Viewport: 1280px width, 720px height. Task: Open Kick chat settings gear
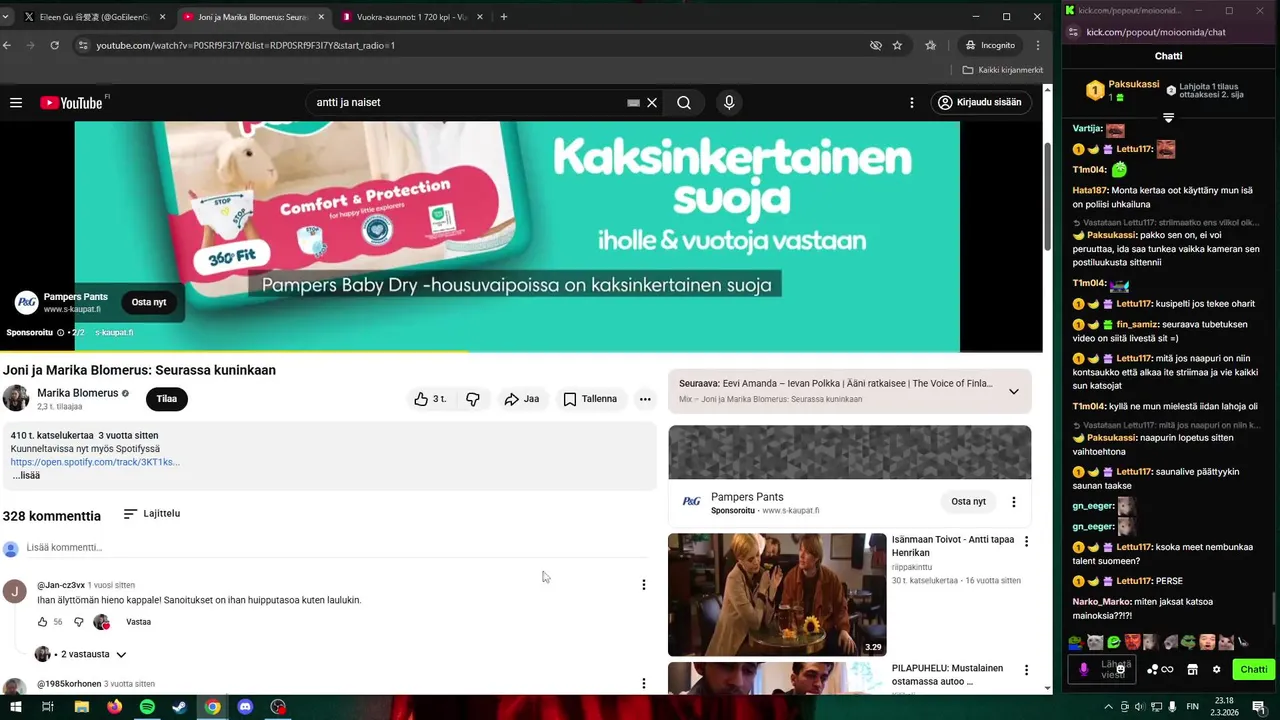tap(1216, 670)
